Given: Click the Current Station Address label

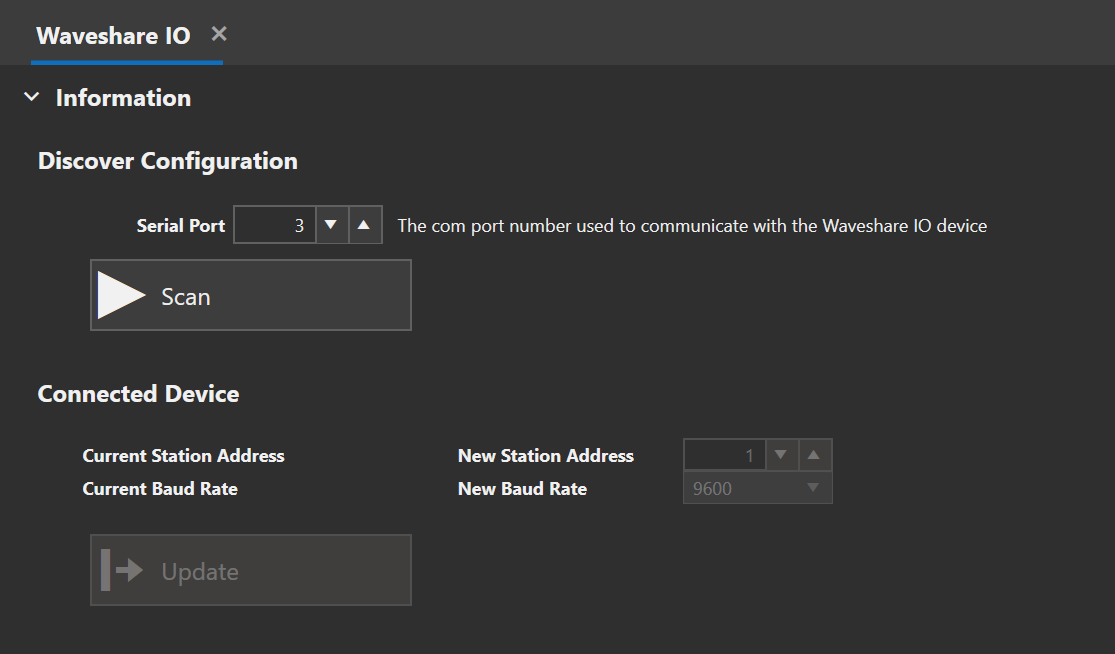Looking at the screenshot, I should click(x=183, y=456).
